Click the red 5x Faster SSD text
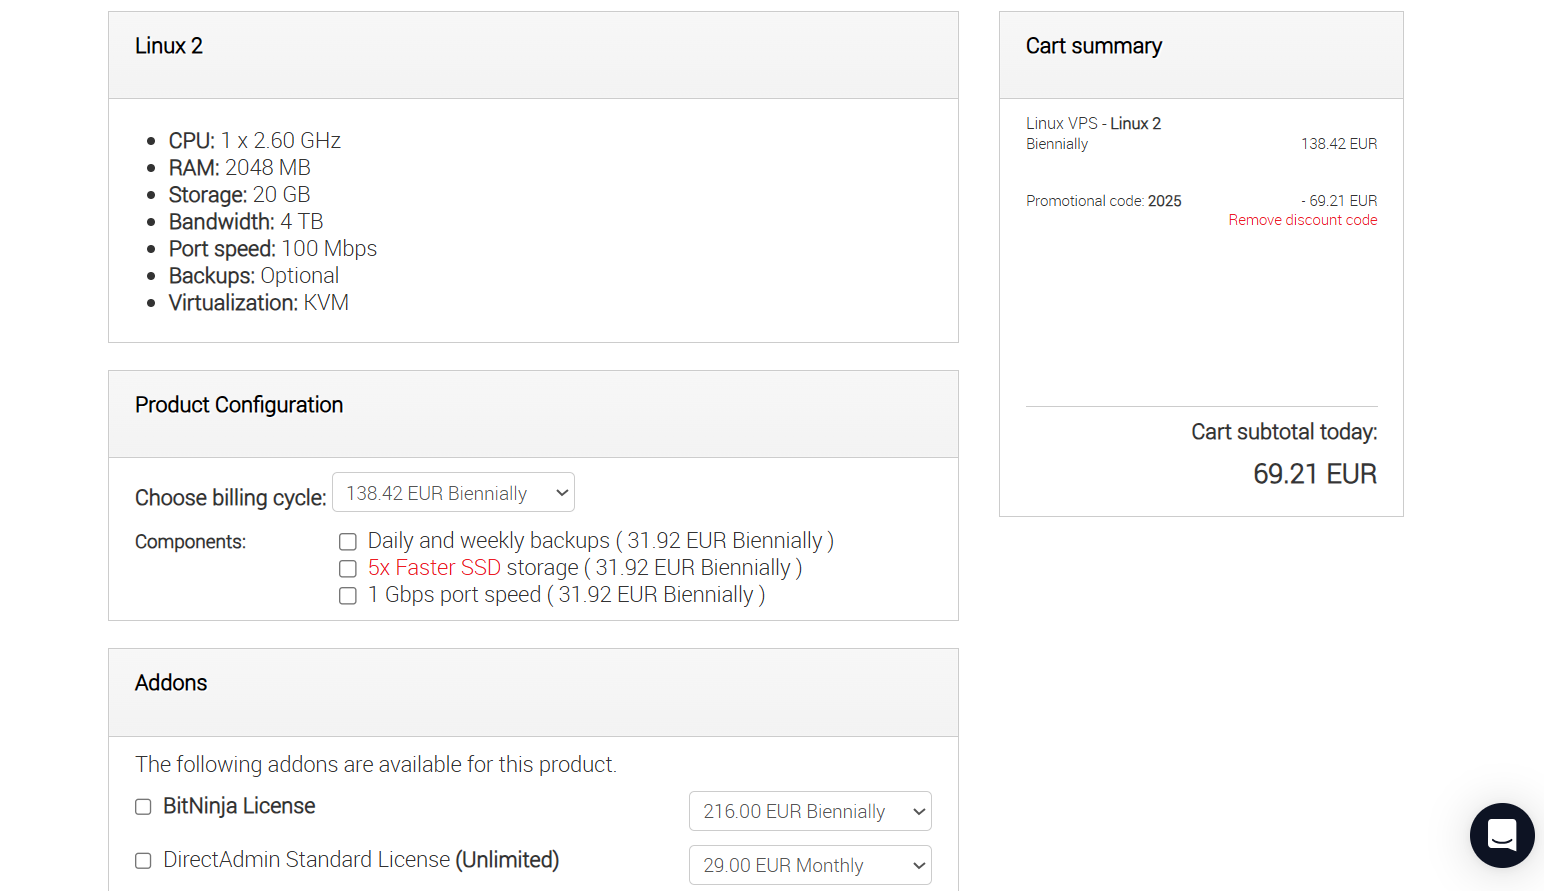Screen dimensions: 1544x891 pyautogui.click(x=434, y=568)
